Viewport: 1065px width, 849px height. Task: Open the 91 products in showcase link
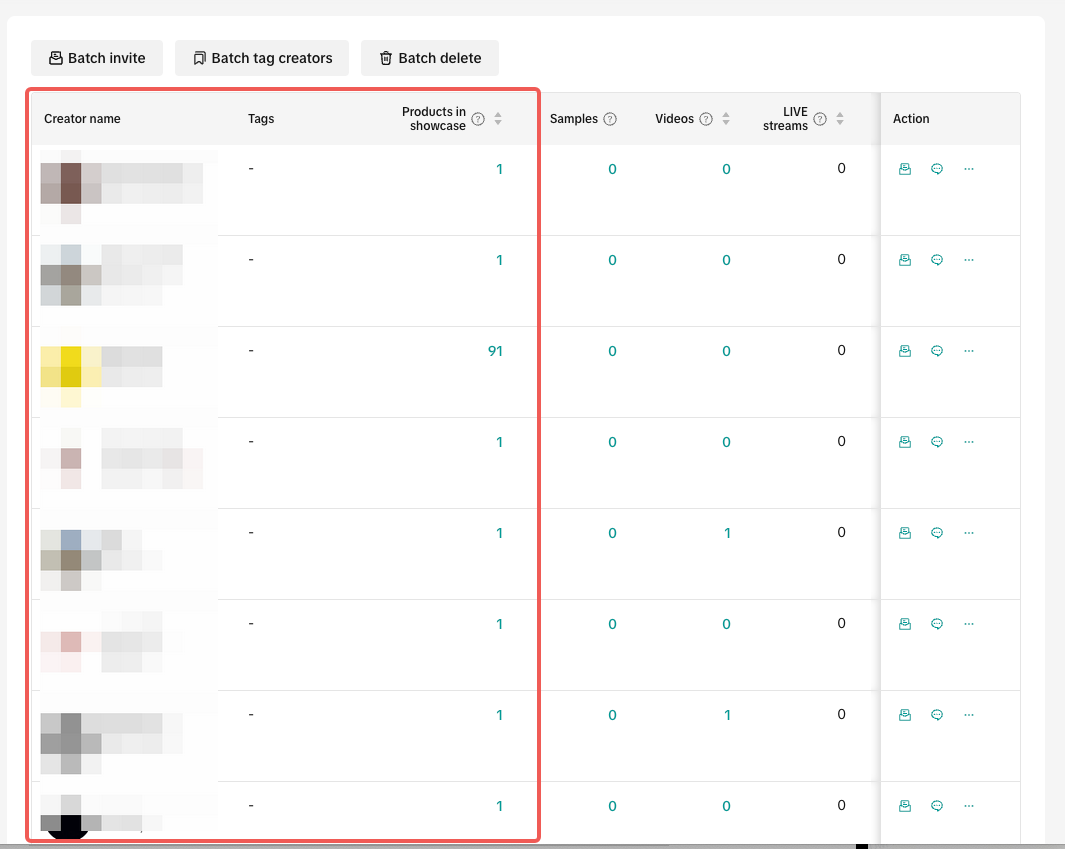point(495,351)
